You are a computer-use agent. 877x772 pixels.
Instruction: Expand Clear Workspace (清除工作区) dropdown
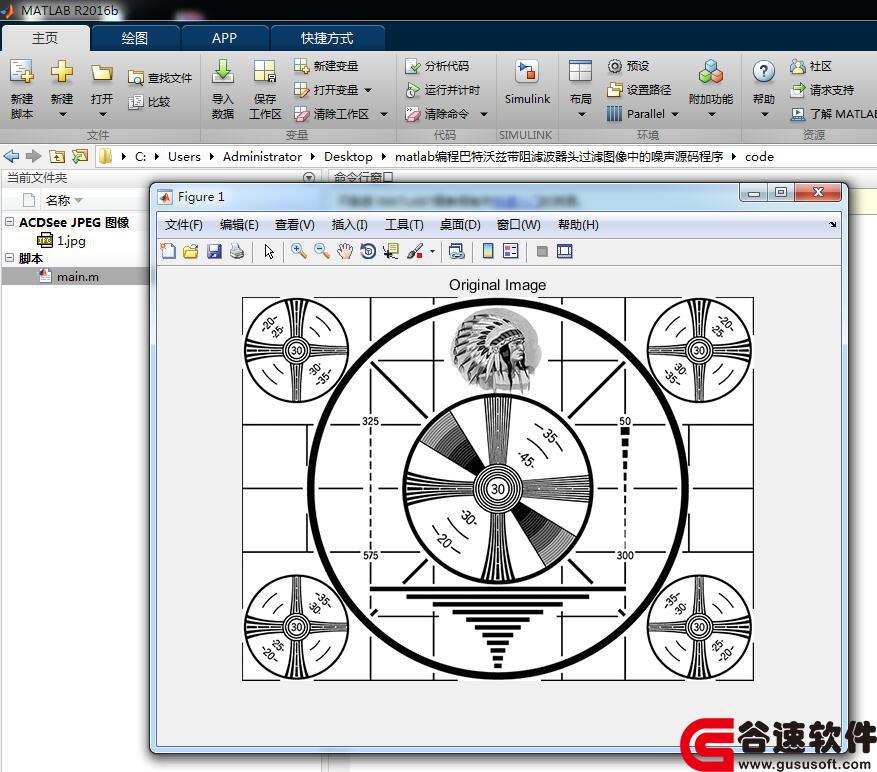pos(384,114)
